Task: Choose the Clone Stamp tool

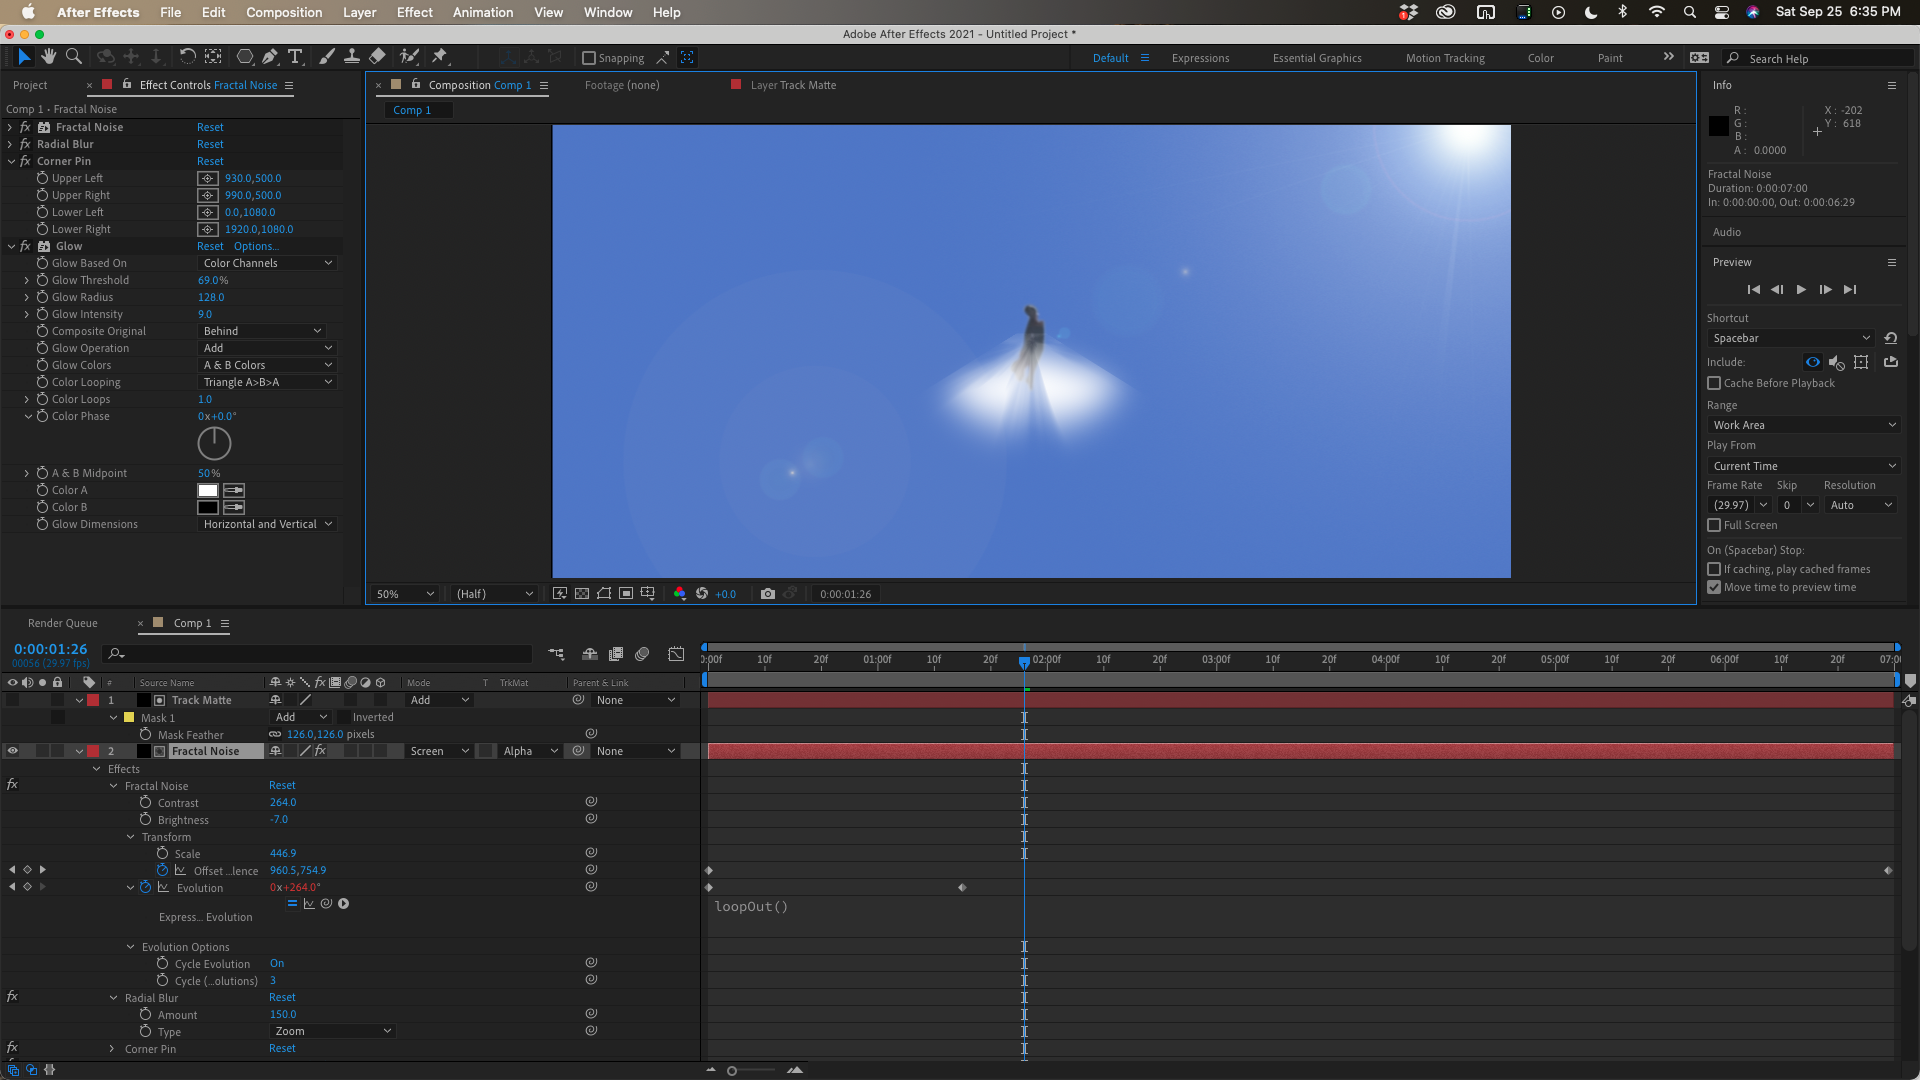Action: pyautogui.click(x=352, y=57)
